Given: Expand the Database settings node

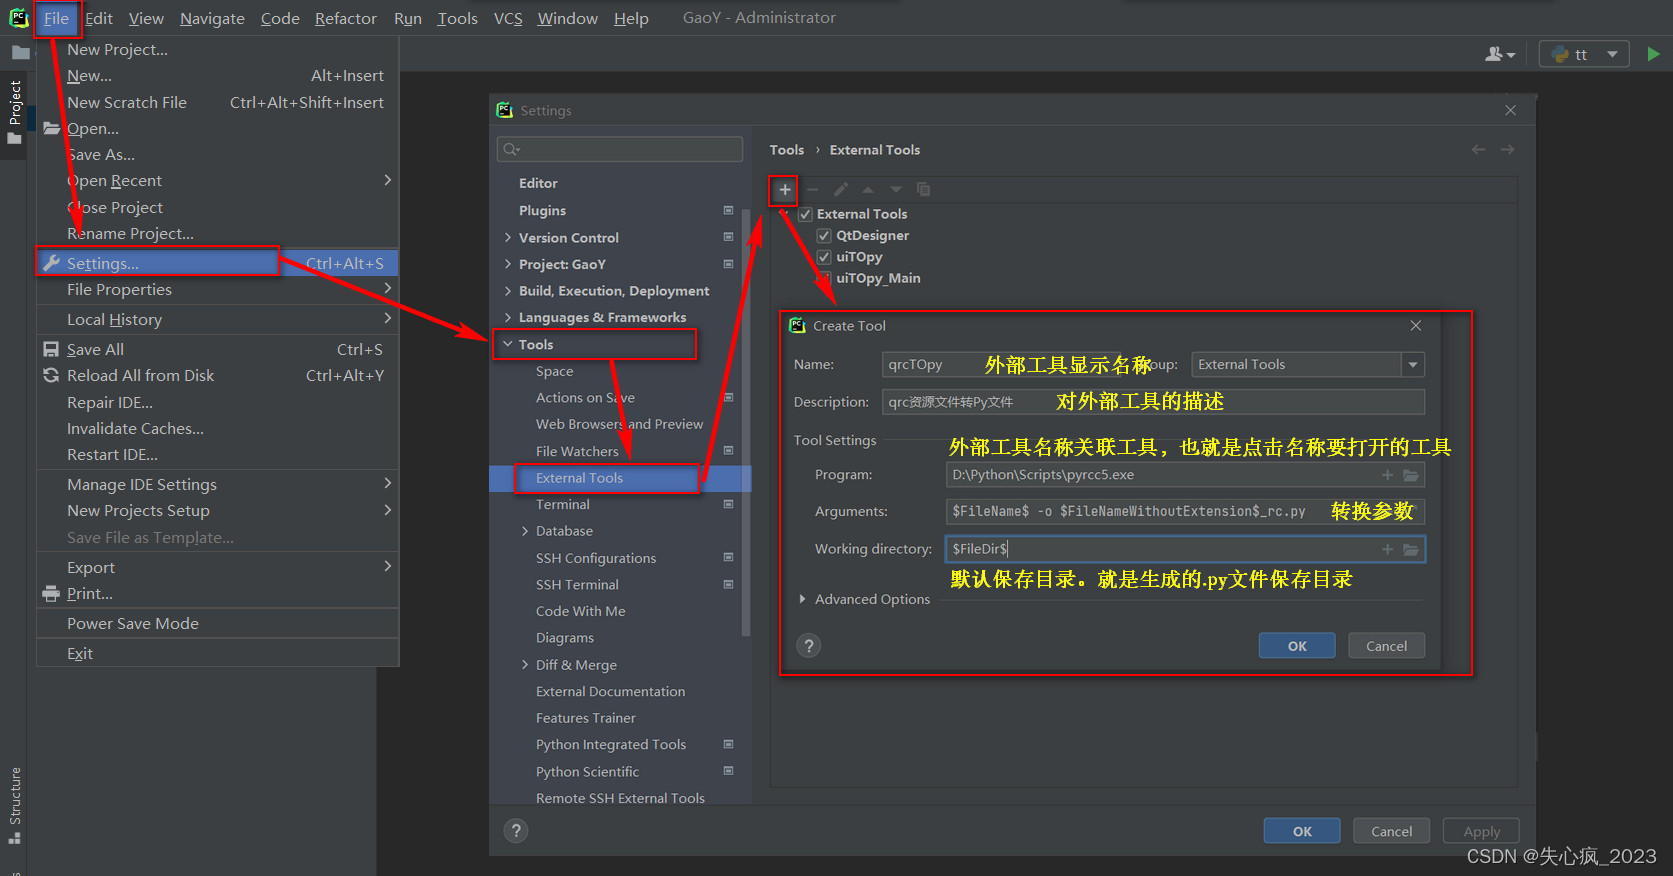Looking at the screenshot, I should pyautogui.click(x=525, y=531).
